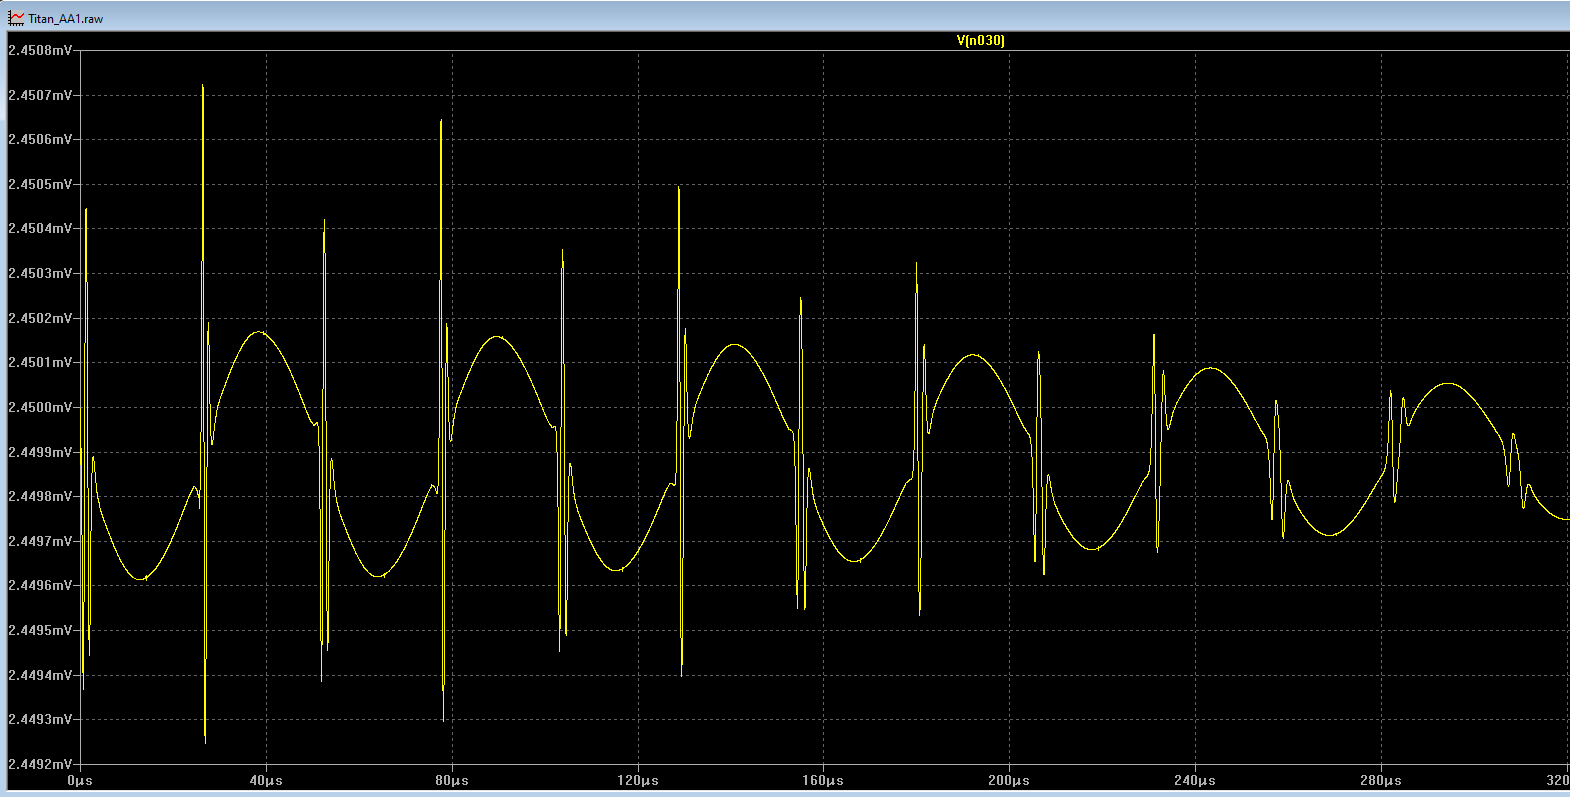This screenshot has height=797, width=1570.
Task: Select the 2.4502mV axis value
Action: tap(40, 318)
